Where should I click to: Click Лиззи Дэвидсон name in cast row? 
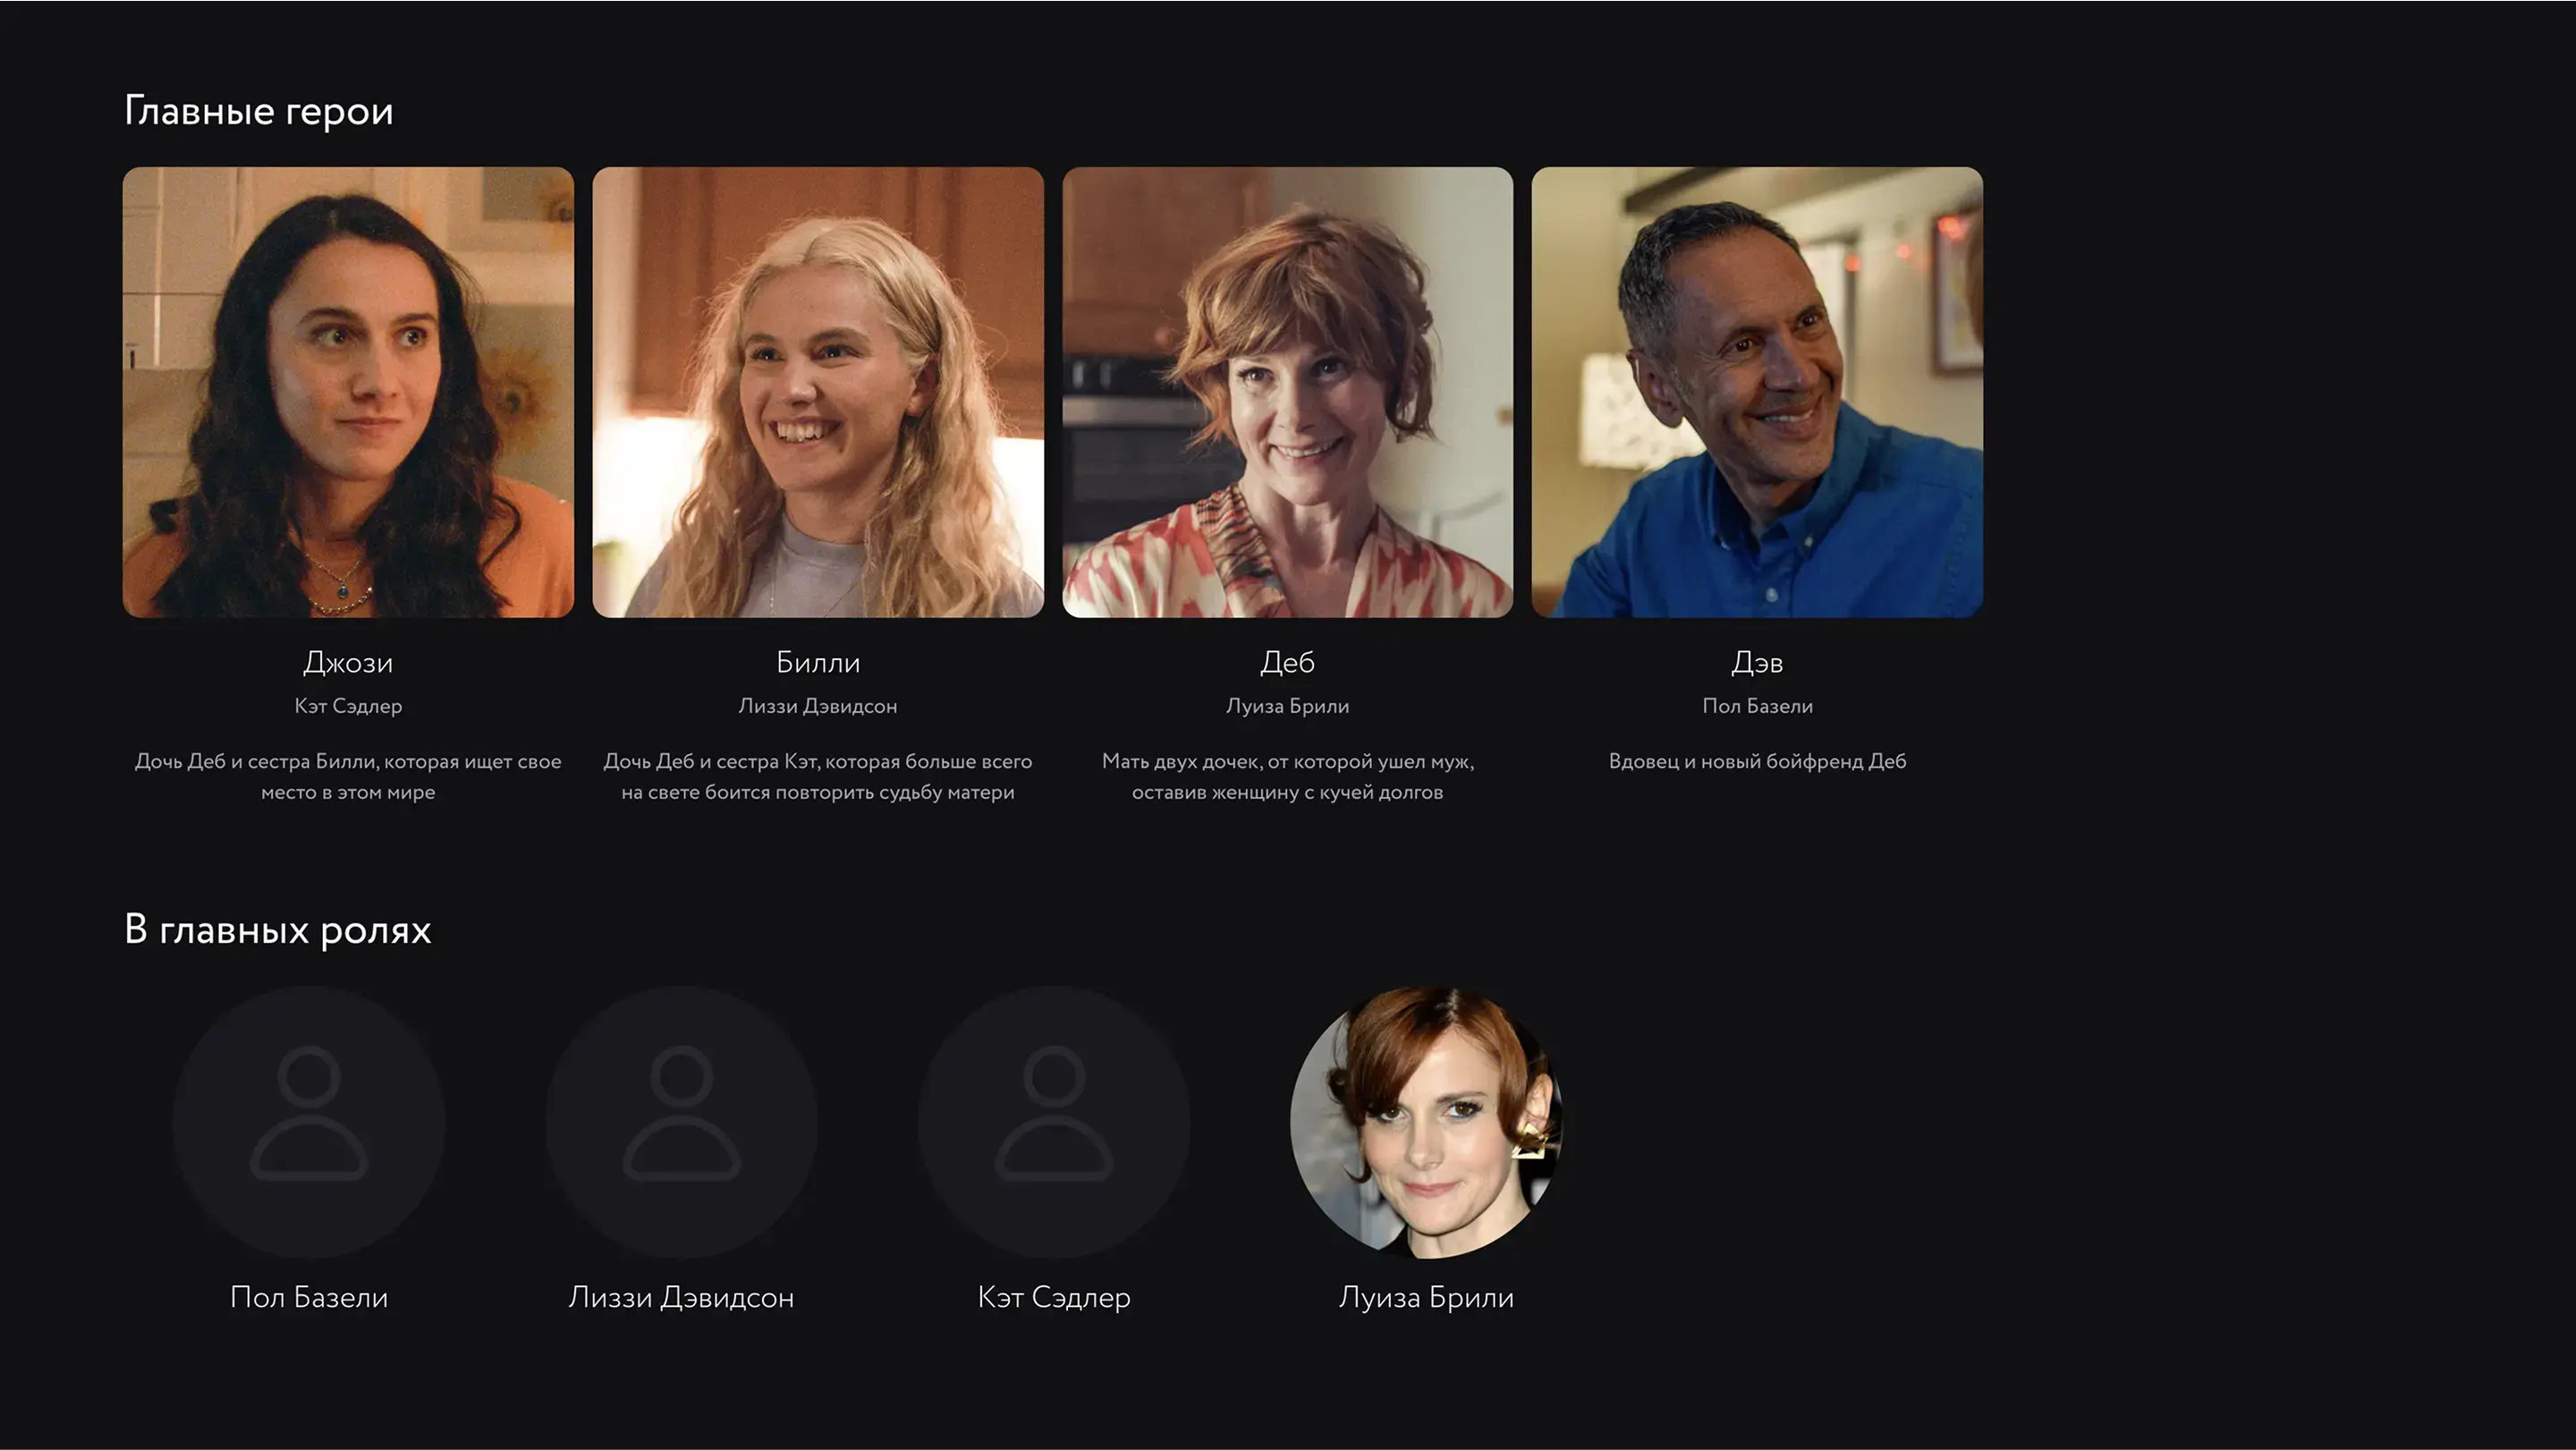point(681,1297)
